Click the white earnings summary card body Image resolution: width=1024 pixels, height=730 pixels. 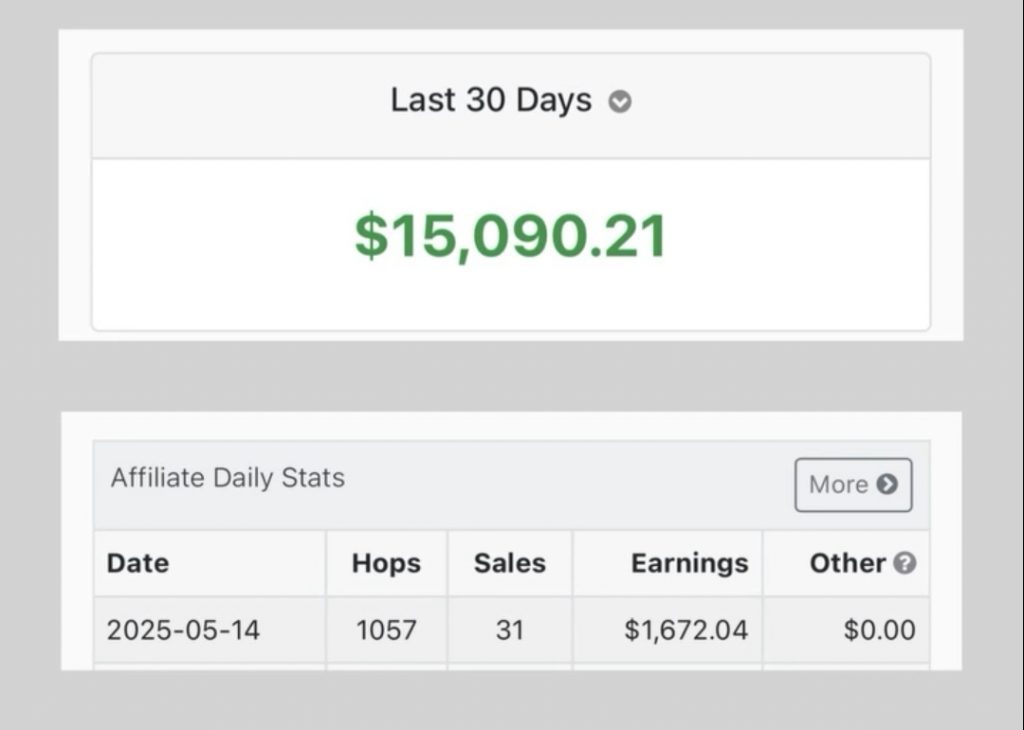click(x=511, y=245)
